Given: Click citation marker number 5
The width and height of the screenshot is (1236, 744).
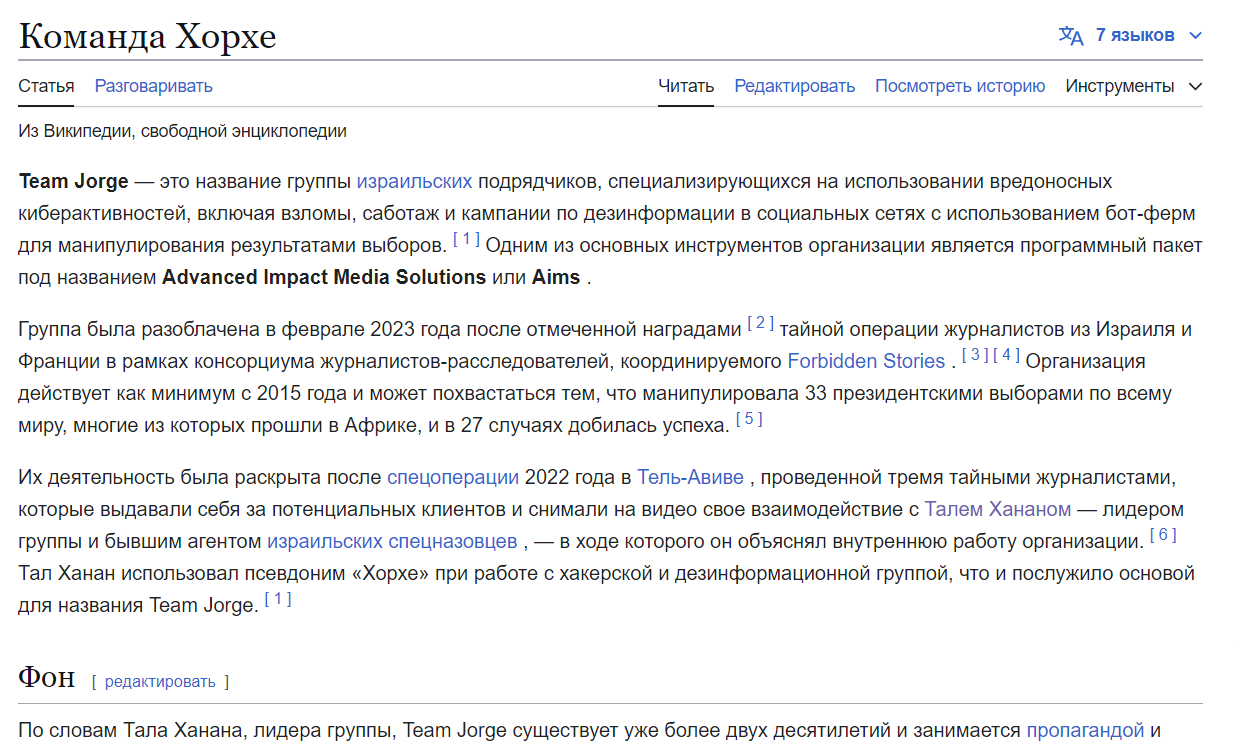Looking at the screenshot, I should [749, 420].
